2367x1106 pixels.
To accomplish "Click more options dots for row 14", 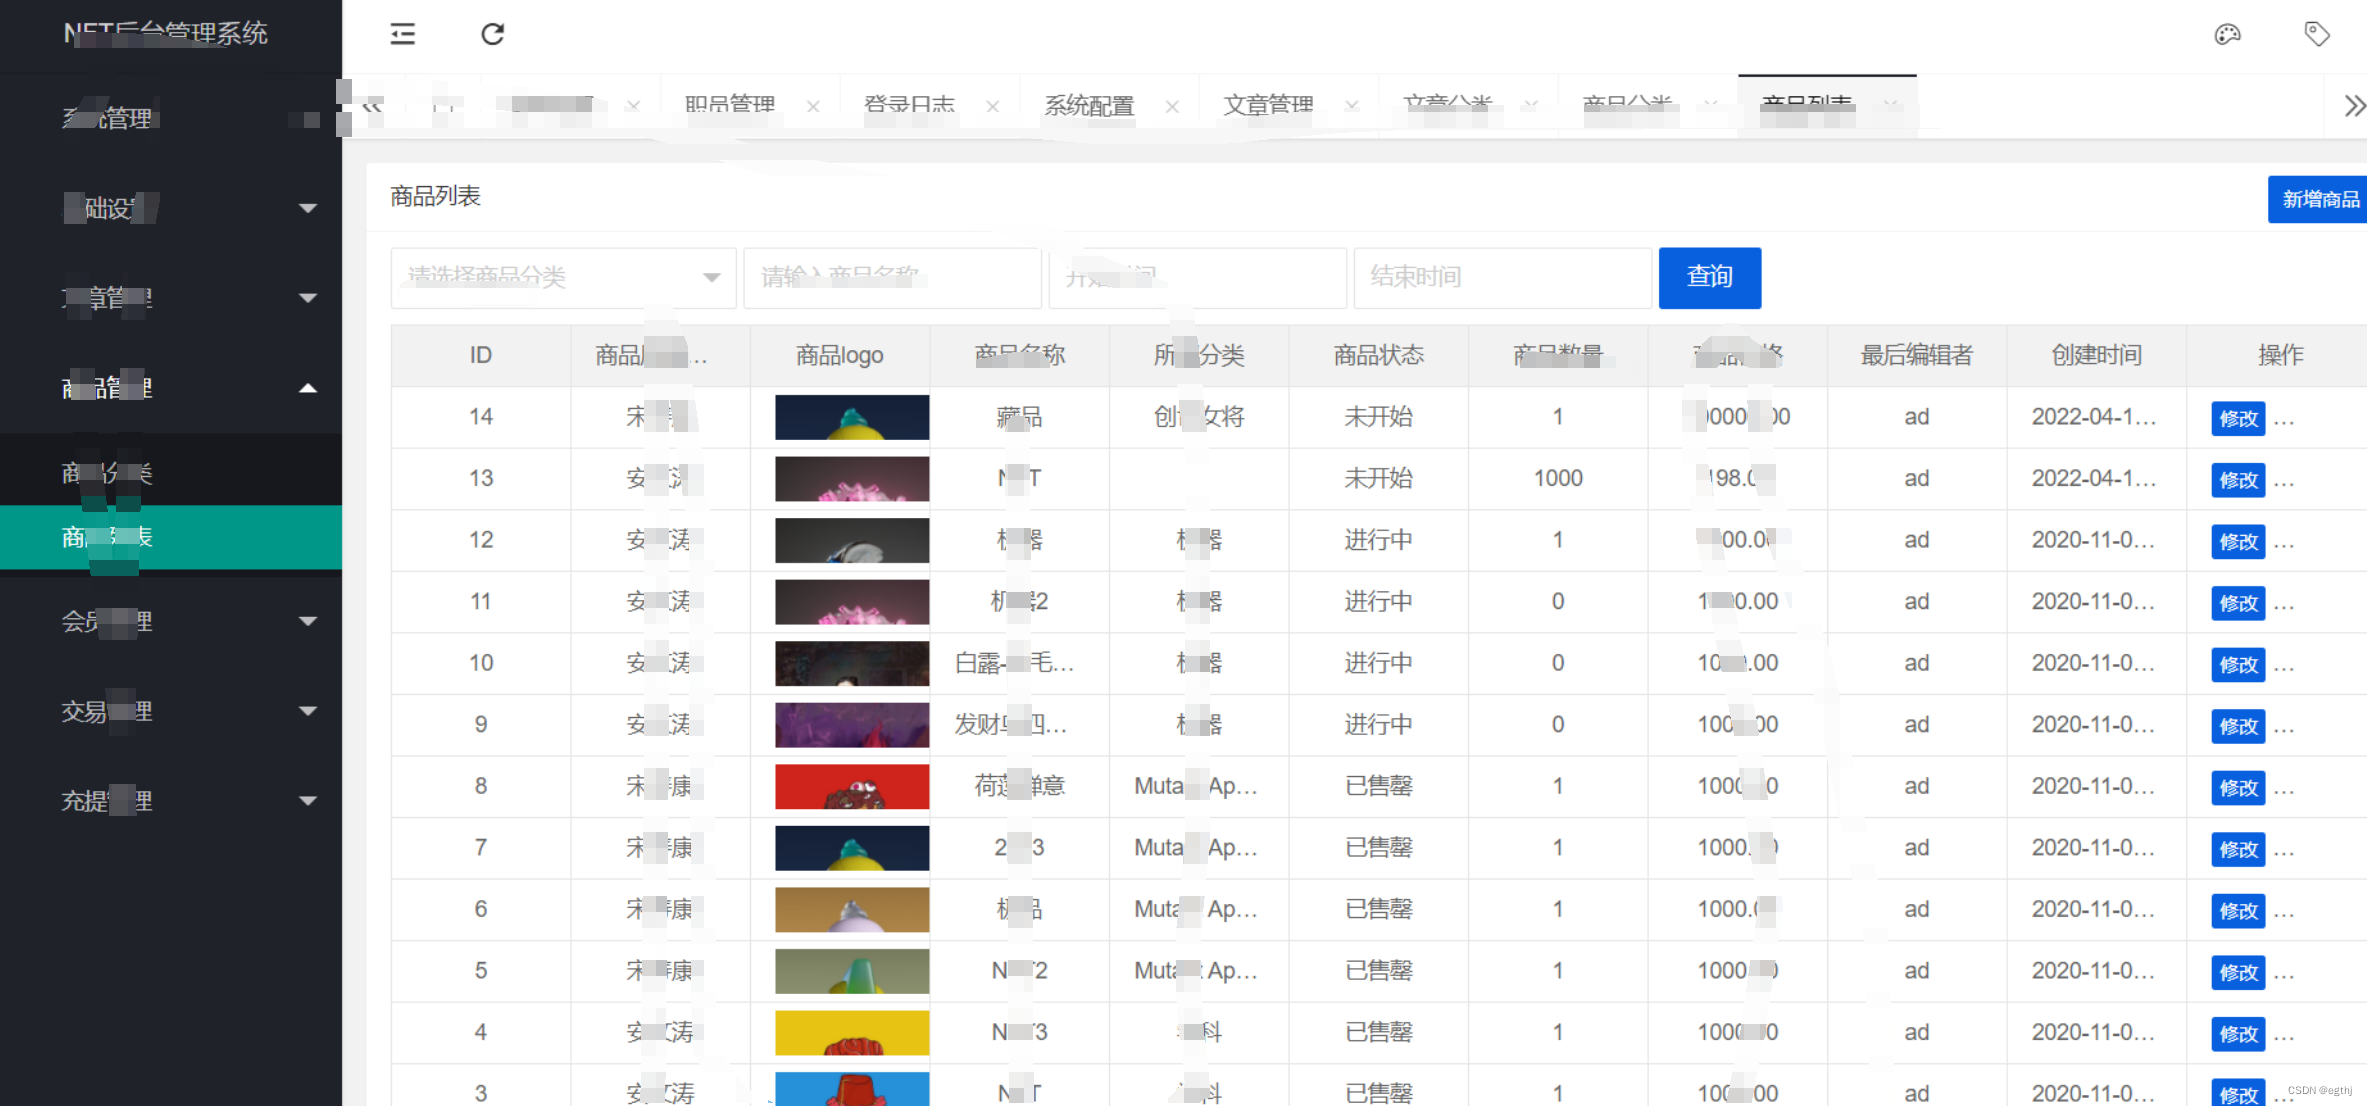I will [2284, 419].
